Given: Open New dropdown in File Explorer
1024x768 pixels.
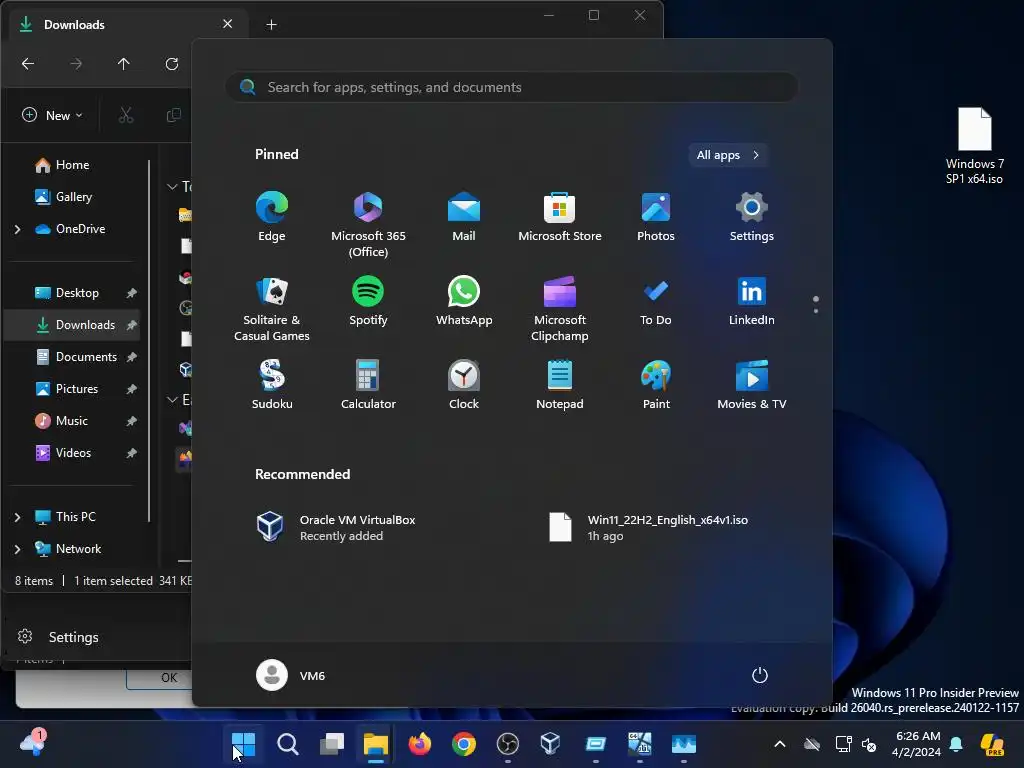Looking at the screenshot, I should click(x=52, y=116).
